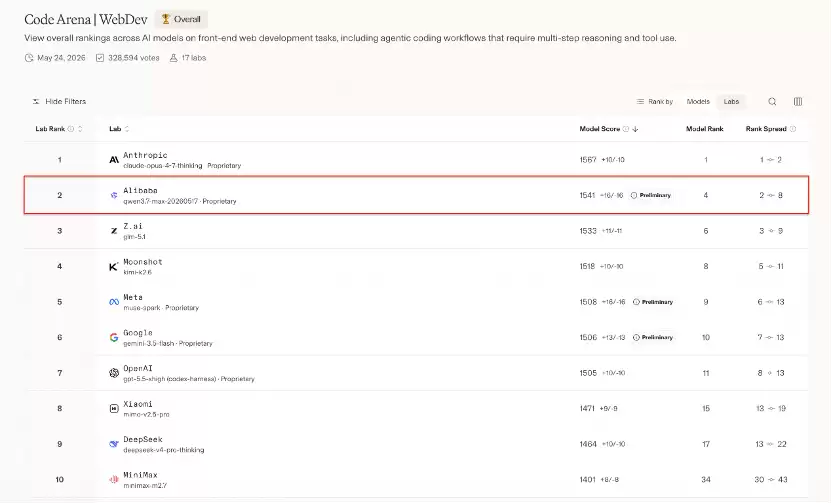Click the Model Rank column header
Viewport: 832px width, 504px height.
coord(705,129)
